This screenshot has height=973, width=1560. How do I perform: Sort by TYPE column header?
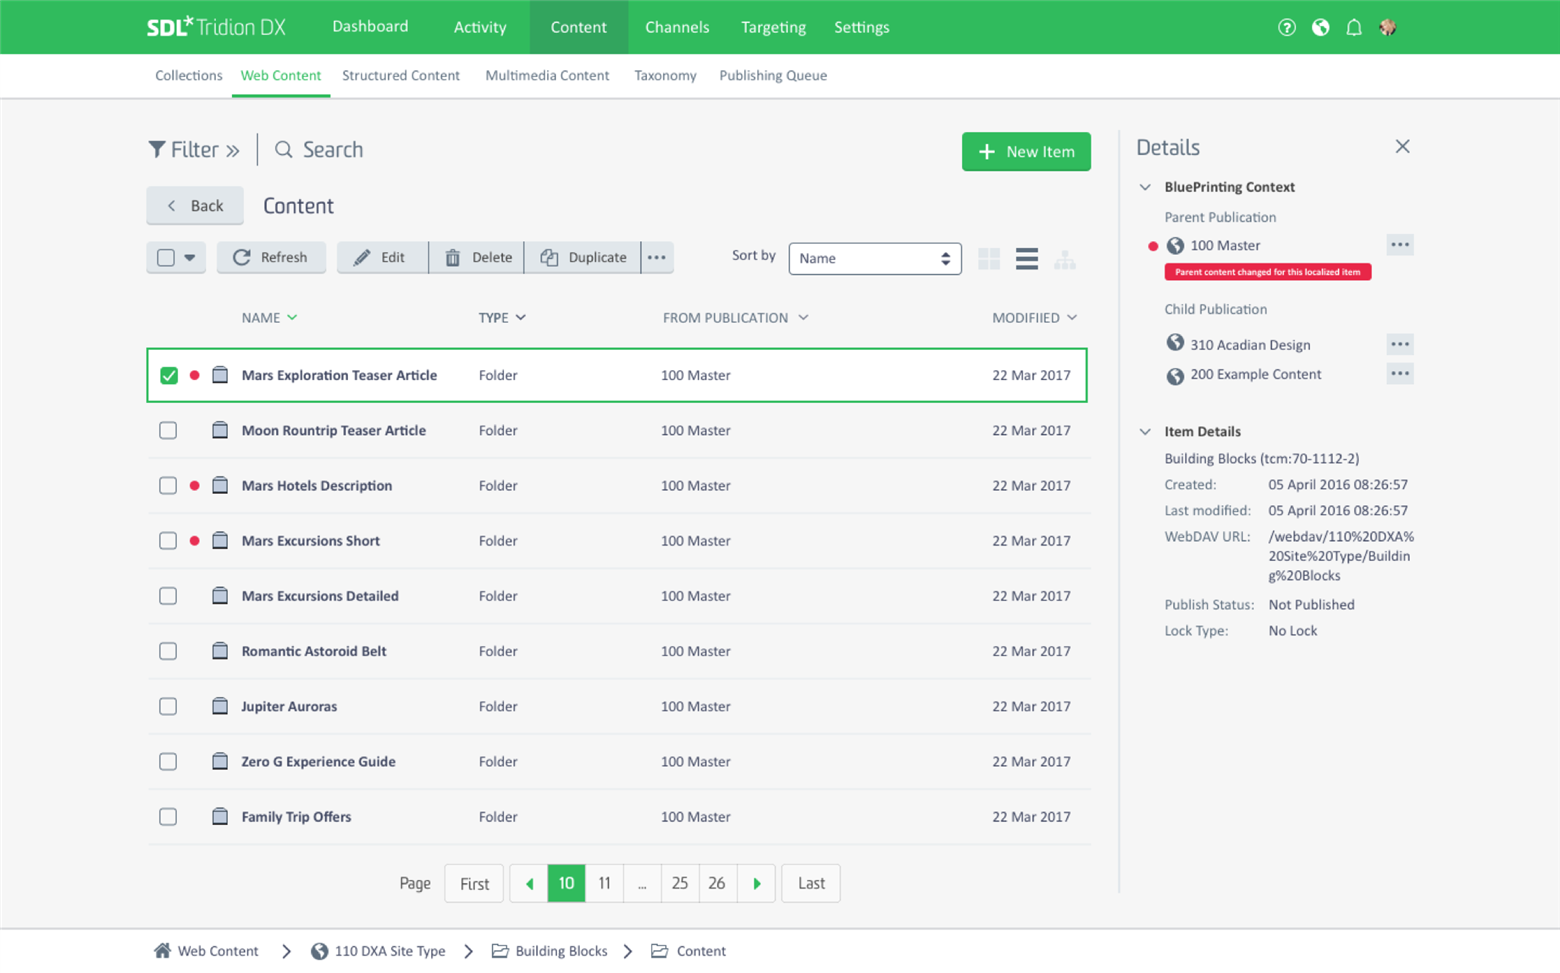pos(502,318)
